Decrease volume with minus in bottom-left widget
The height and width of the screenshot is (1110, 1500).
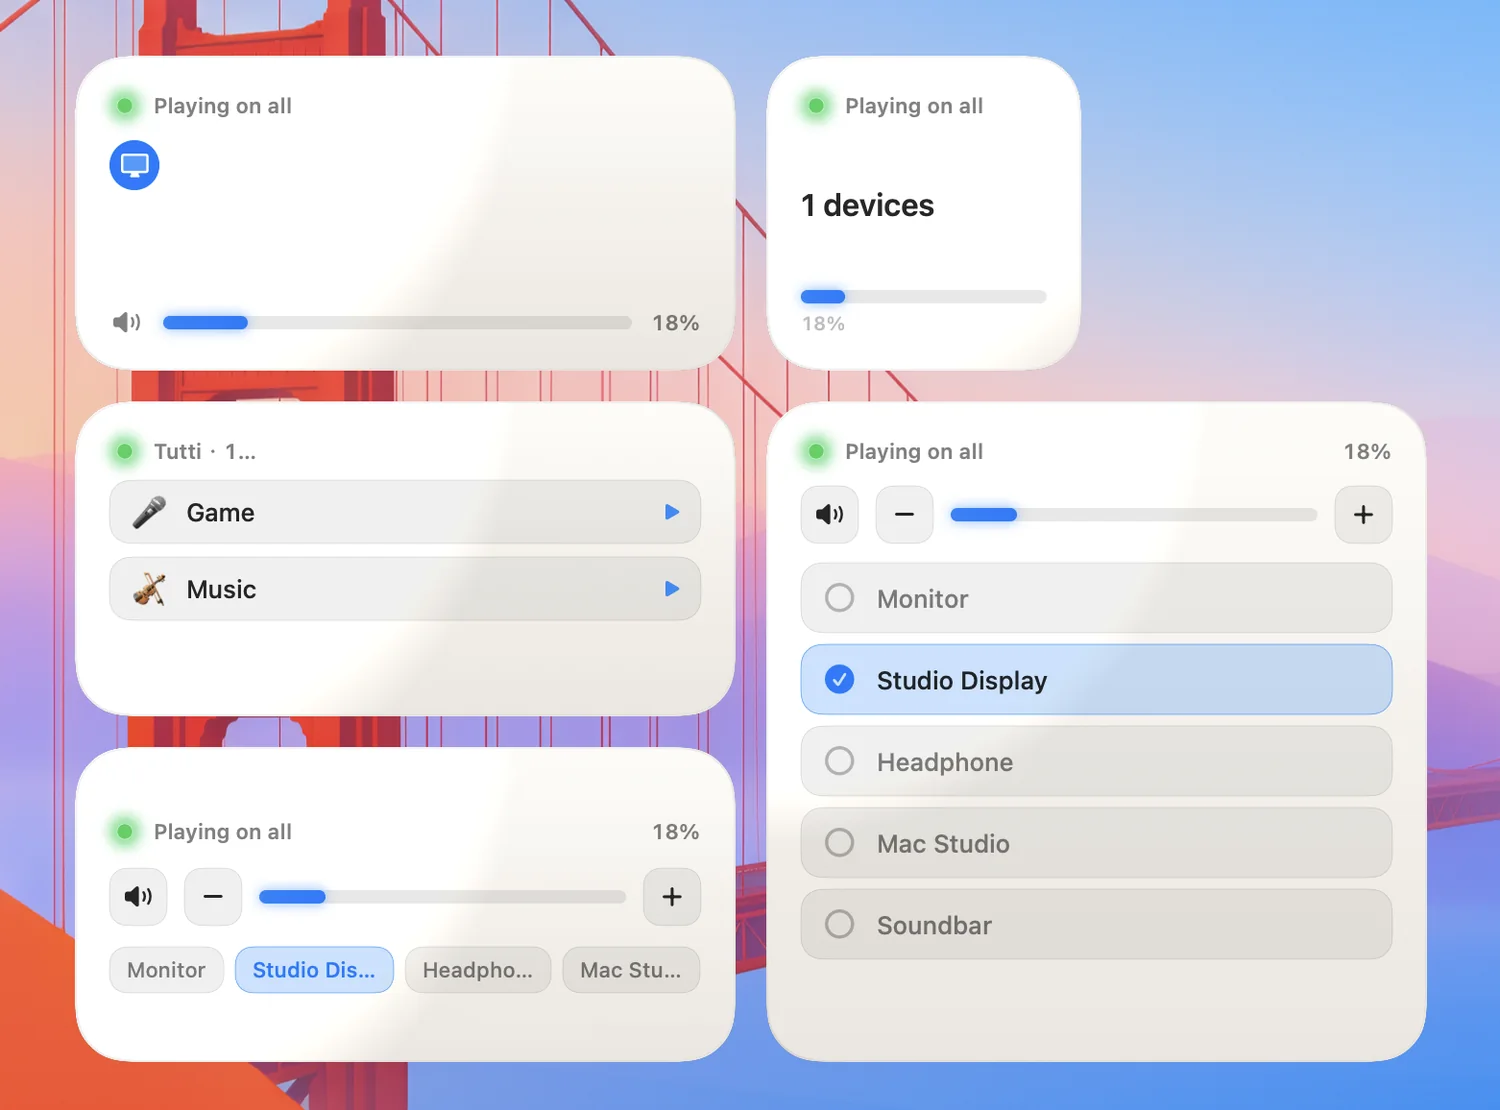213,896
